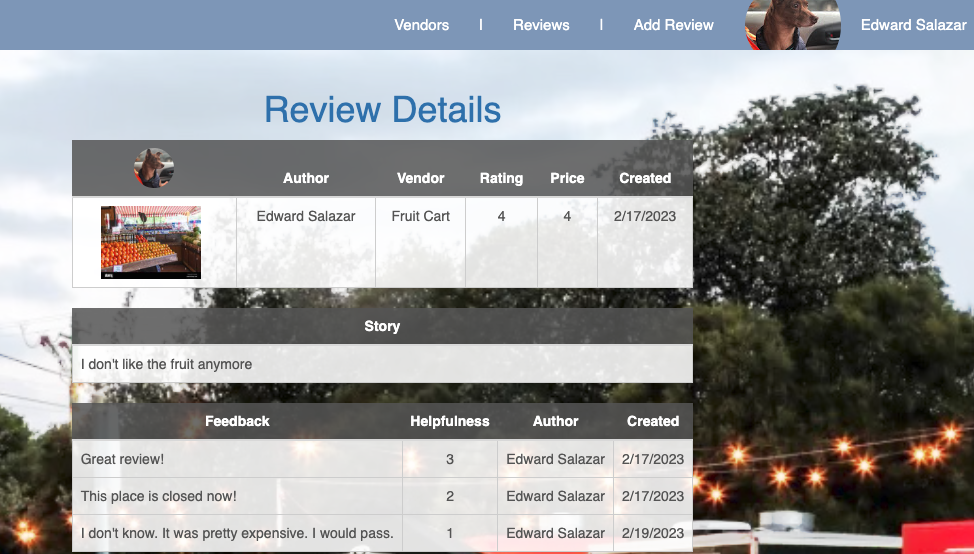The image size is (974, 554).
Task: Click helpfulness value 2 for closed feedback
Action: pyautogui.click(x=450, y=496)
